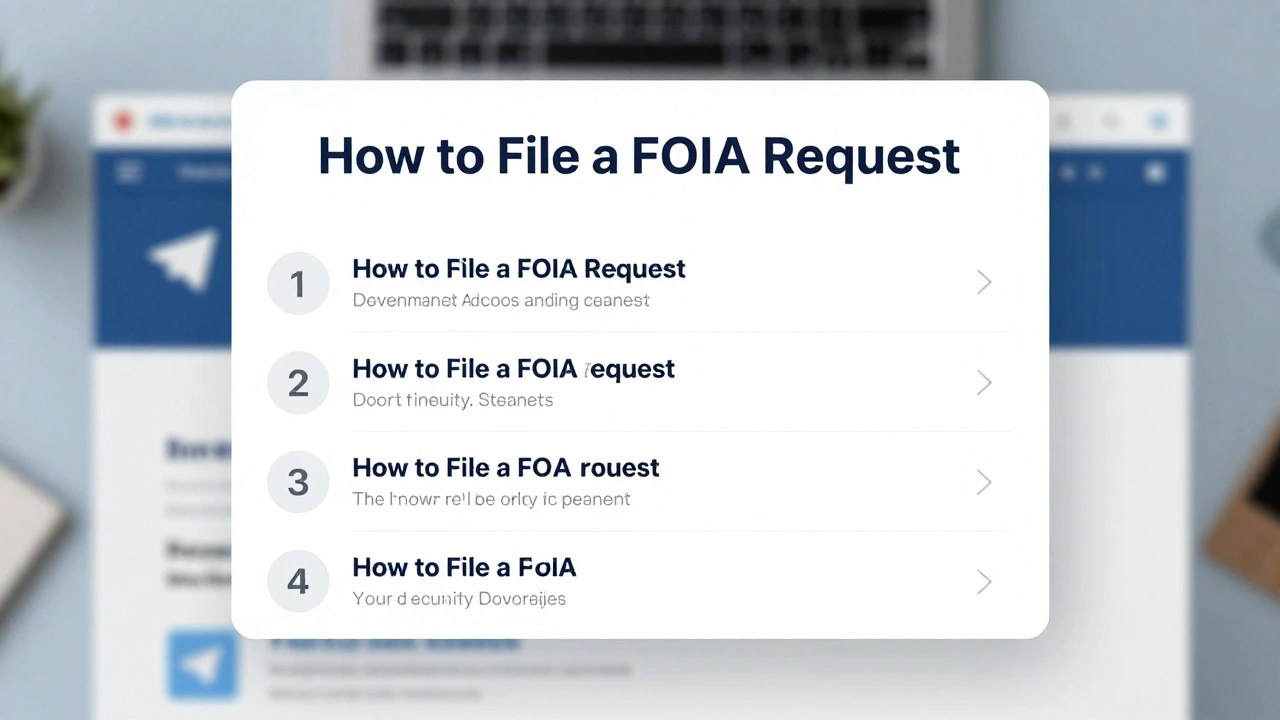Image resolution: width=1280 pixels, height=720 pixels.
Task: Click the subtitle "Your d ecunity Dovoraijes"
Action: point(459,599)
